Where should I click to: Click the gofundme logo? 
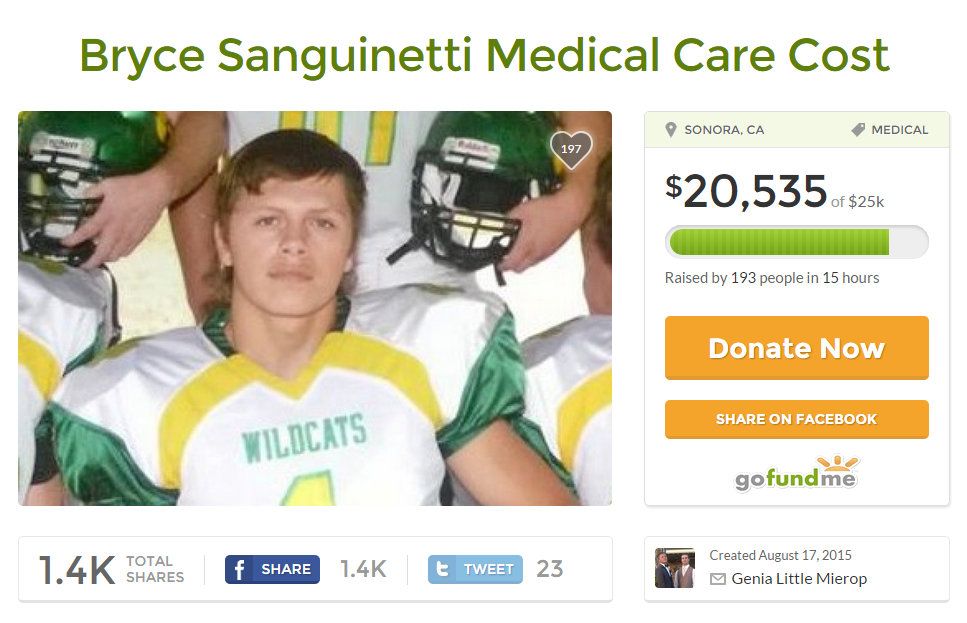point(796,474)
